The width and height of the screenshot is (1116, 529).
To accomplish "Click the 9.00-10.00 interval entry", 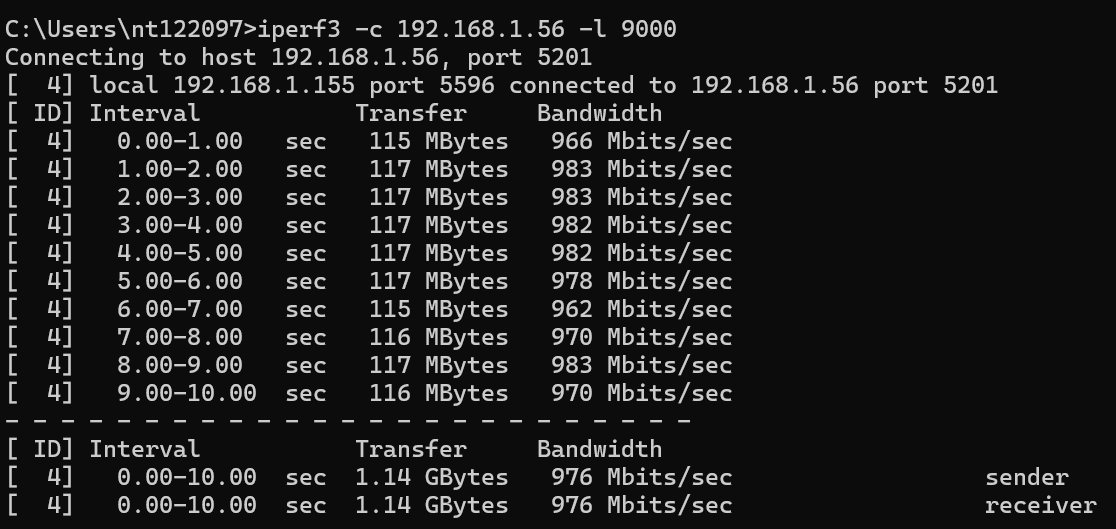I will coord(187,393).
